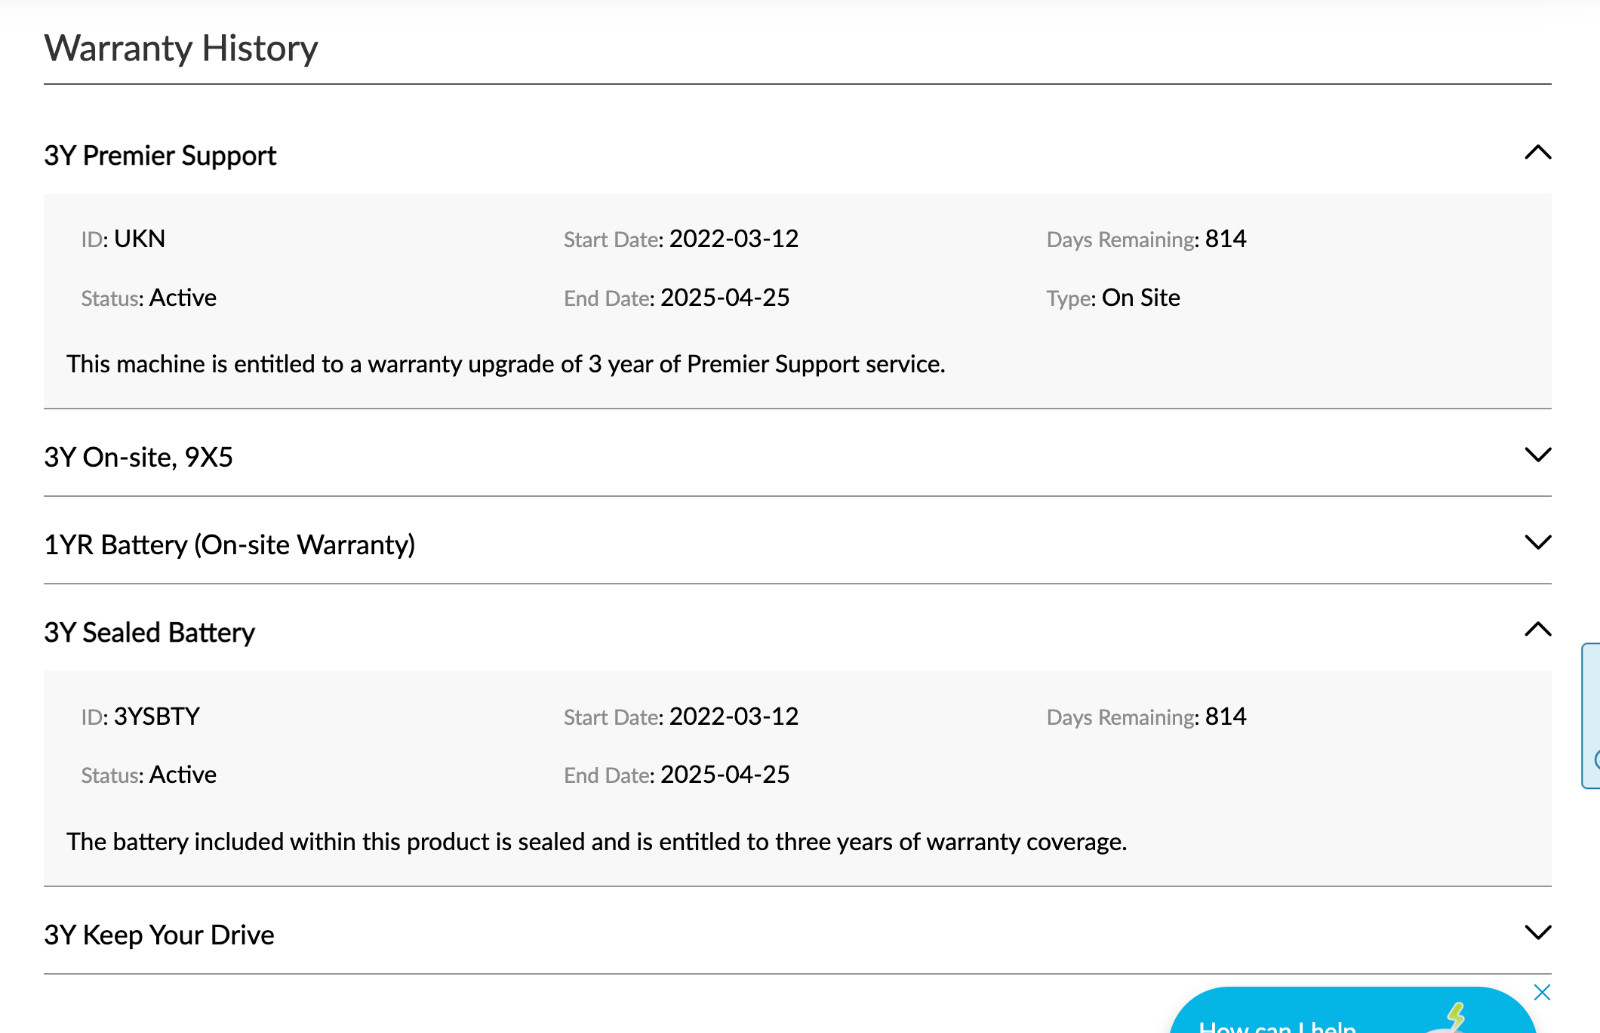Click the Sealed Battery coverage description text
Viewport: 1600px width, 1033px height.
click(597, 842)
